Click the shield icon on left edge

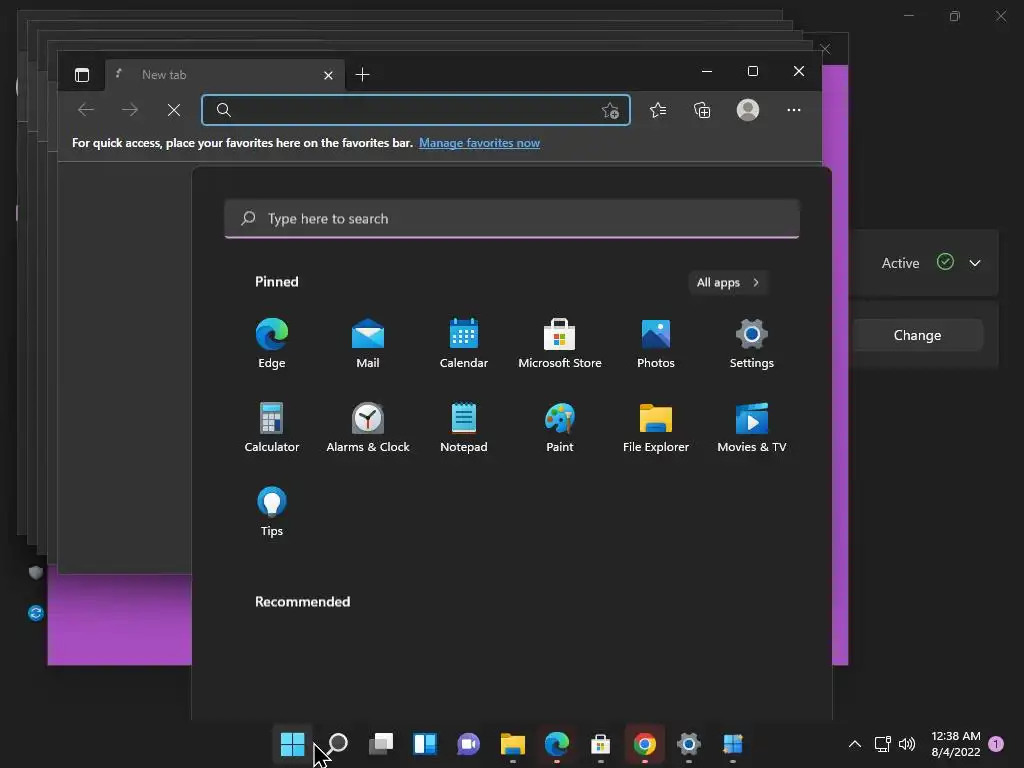36,573
